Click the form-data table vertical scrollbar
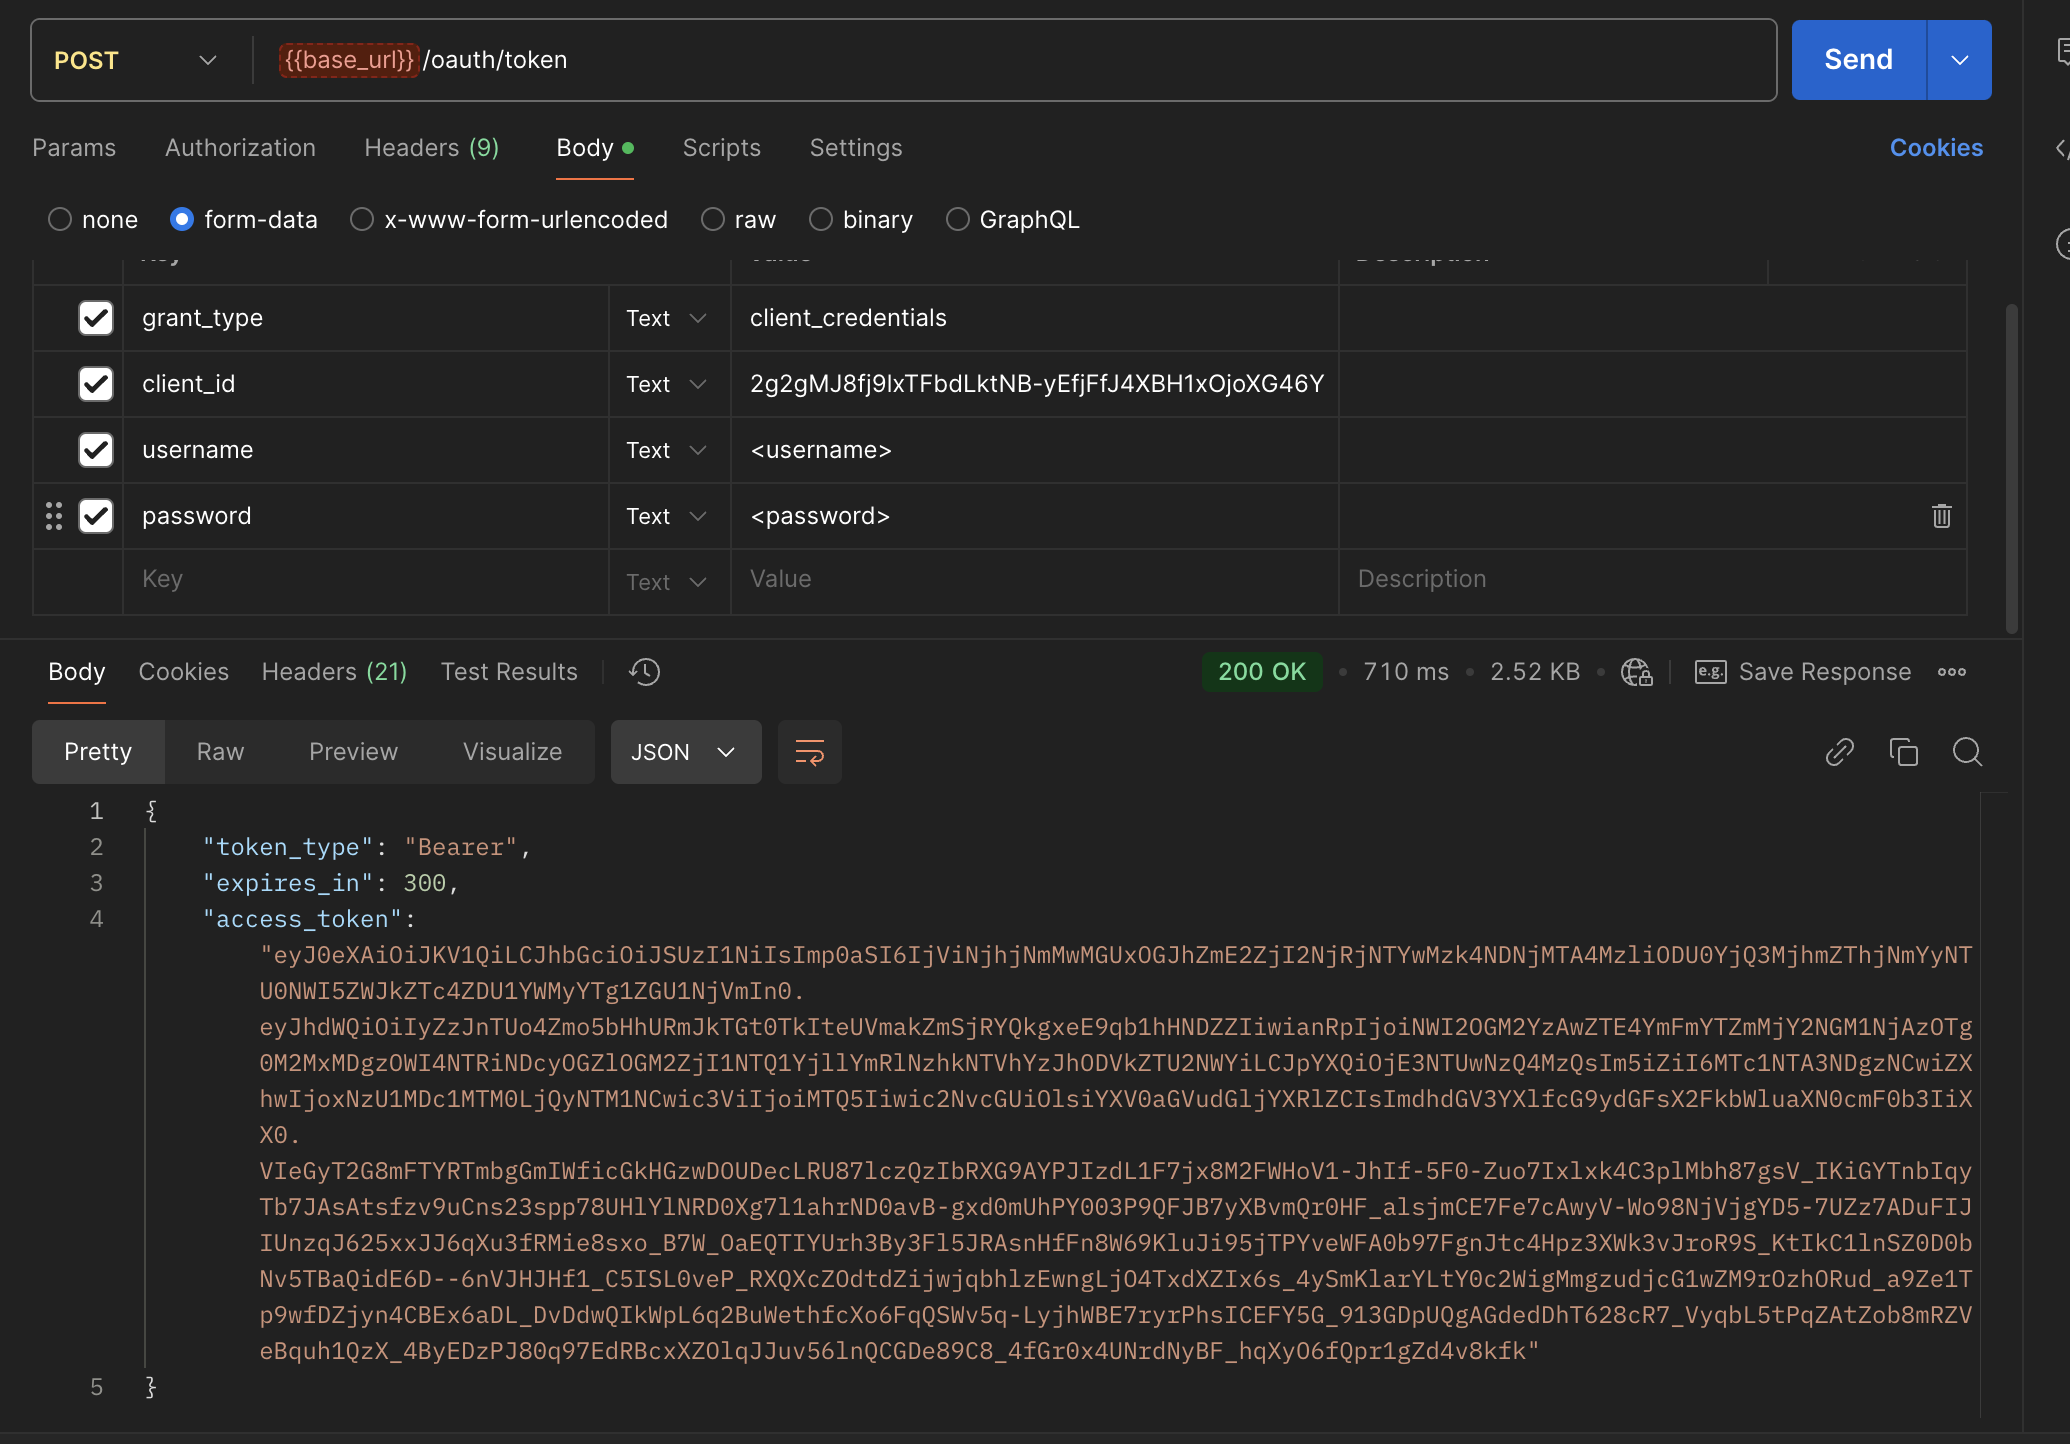The height and width of the screenshot is (1444, 2070). (x=2011, y=468)
